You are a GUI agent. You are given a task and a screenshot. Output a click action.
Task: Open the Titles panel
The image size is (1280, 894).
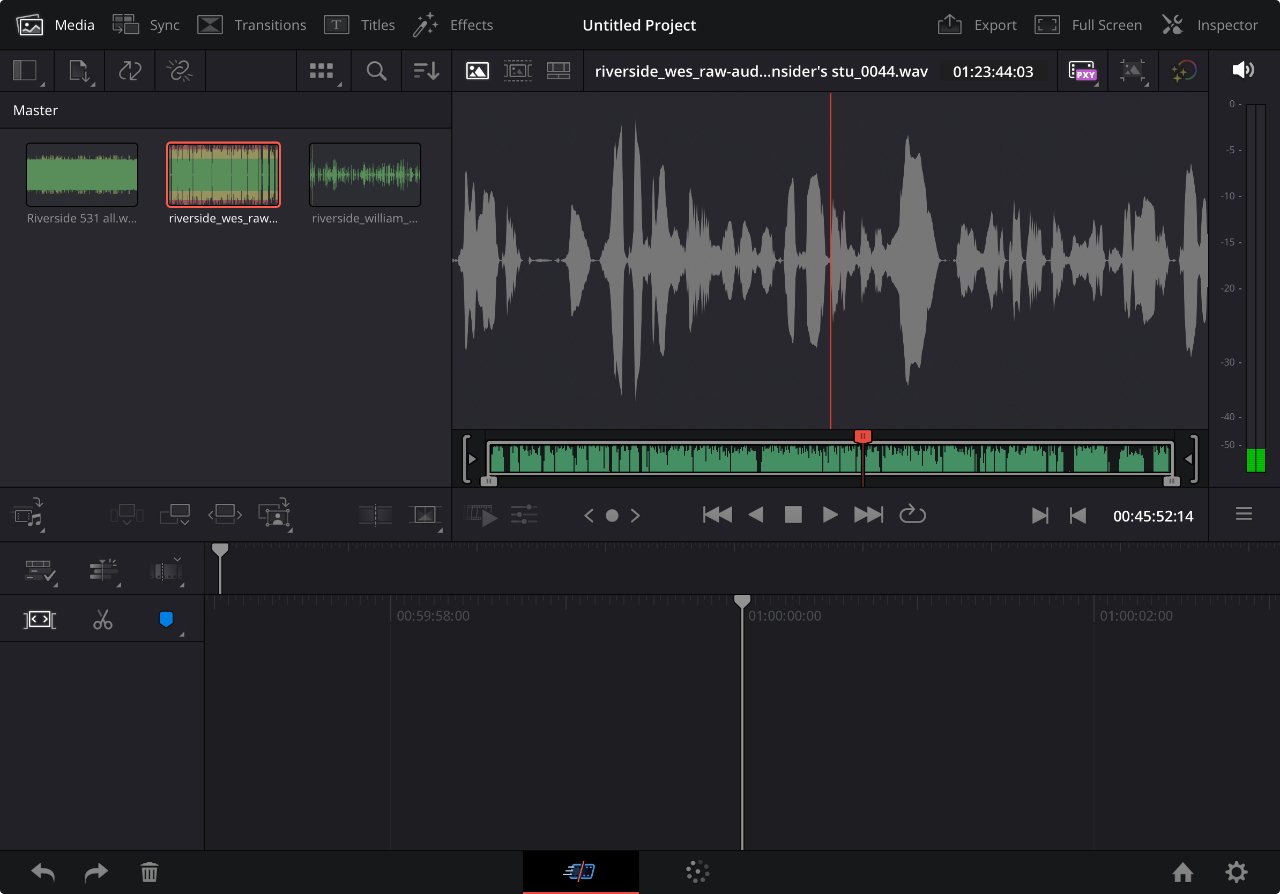[x=360, y=24]
